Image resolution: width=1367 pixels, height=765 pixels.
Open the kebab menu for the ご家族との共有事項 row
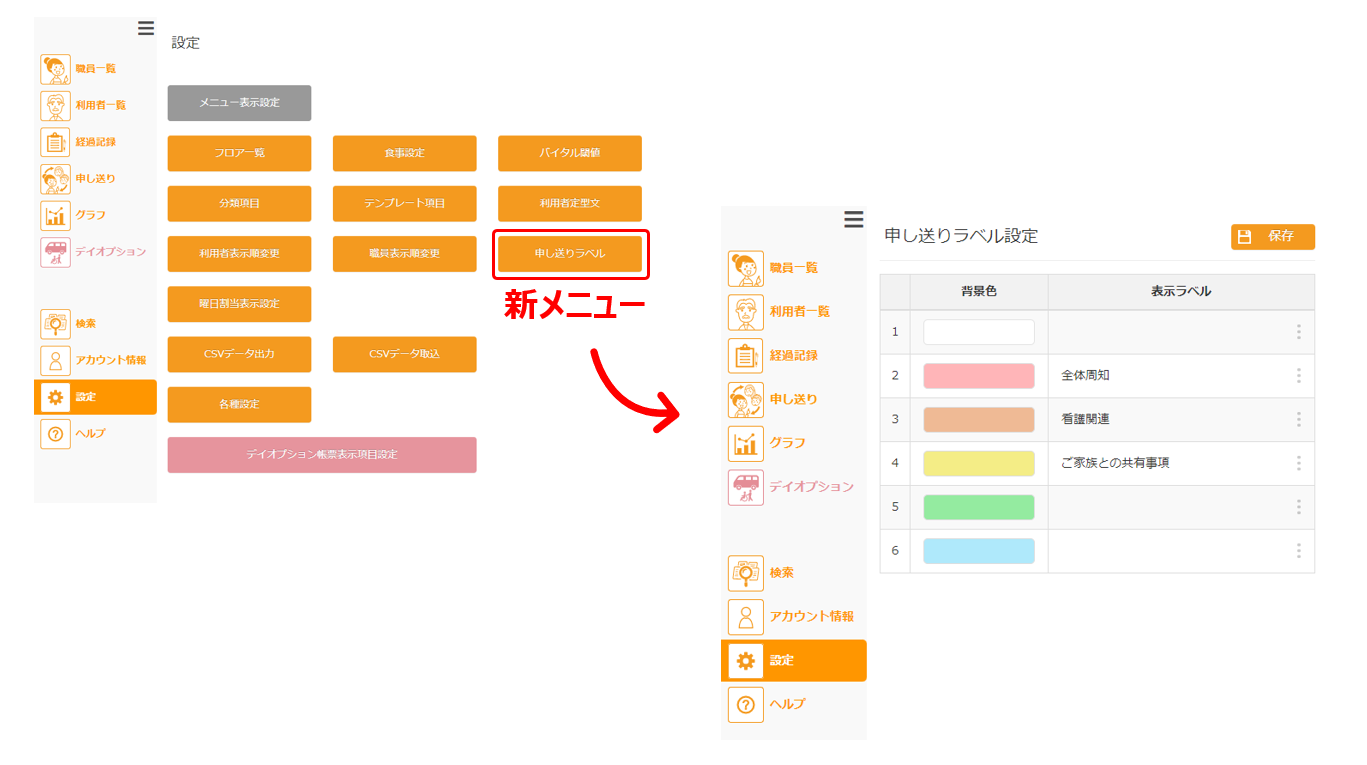(1298, 463)
